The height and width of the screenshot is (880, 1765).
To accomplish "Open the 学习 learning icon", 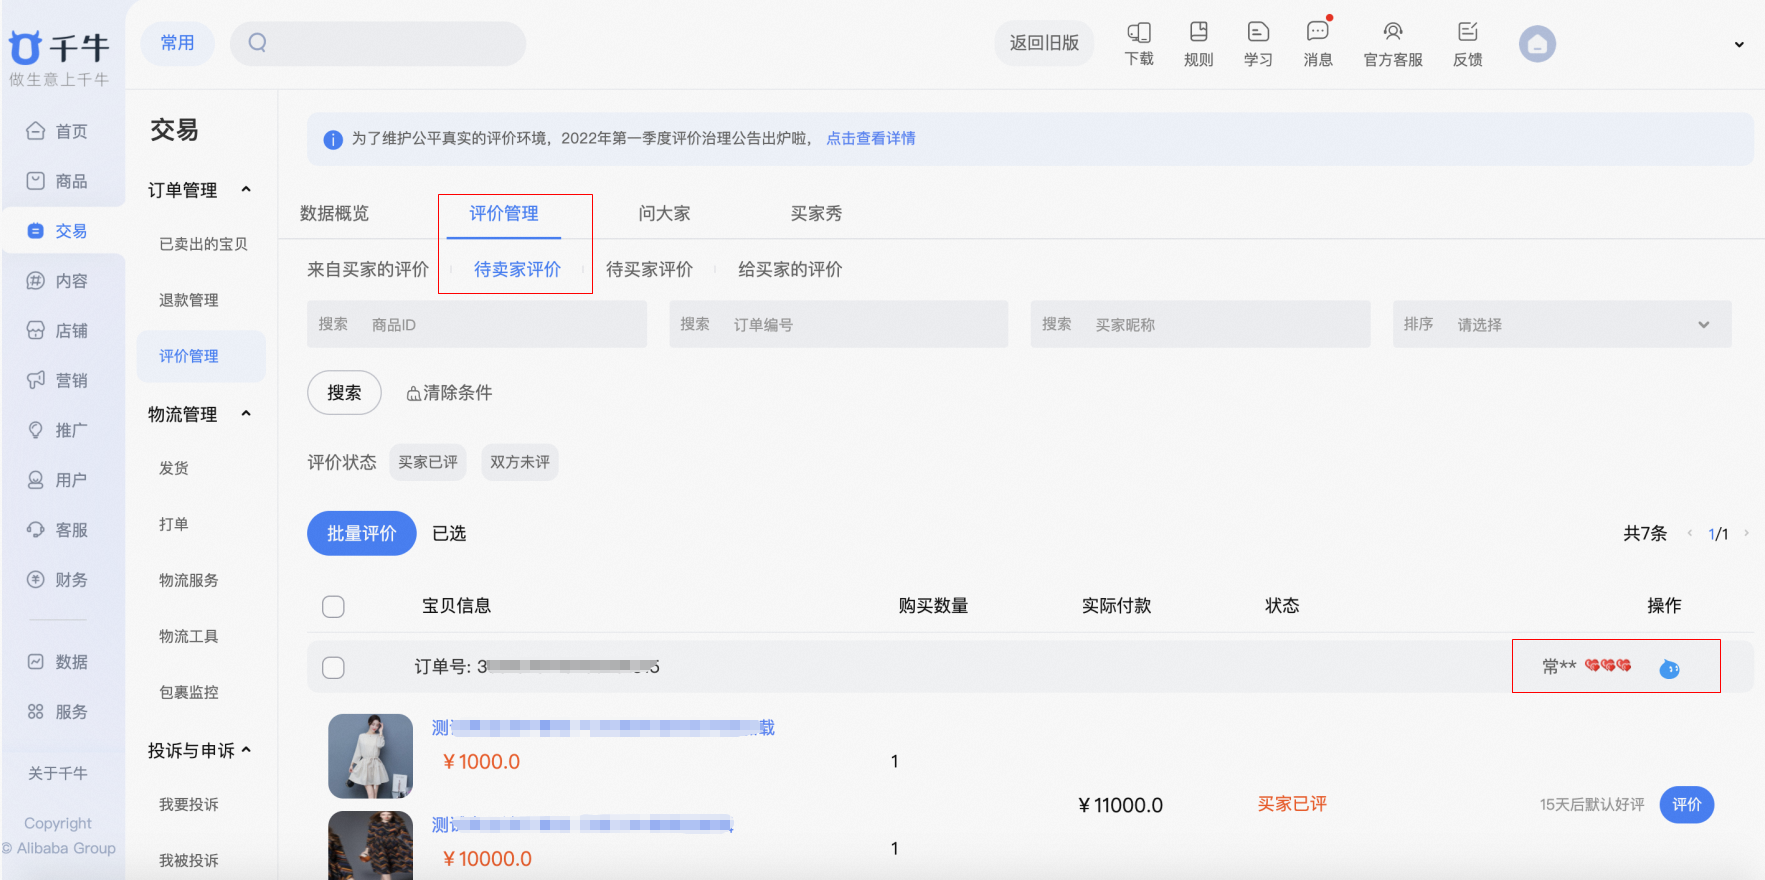I will (1258, 44).
